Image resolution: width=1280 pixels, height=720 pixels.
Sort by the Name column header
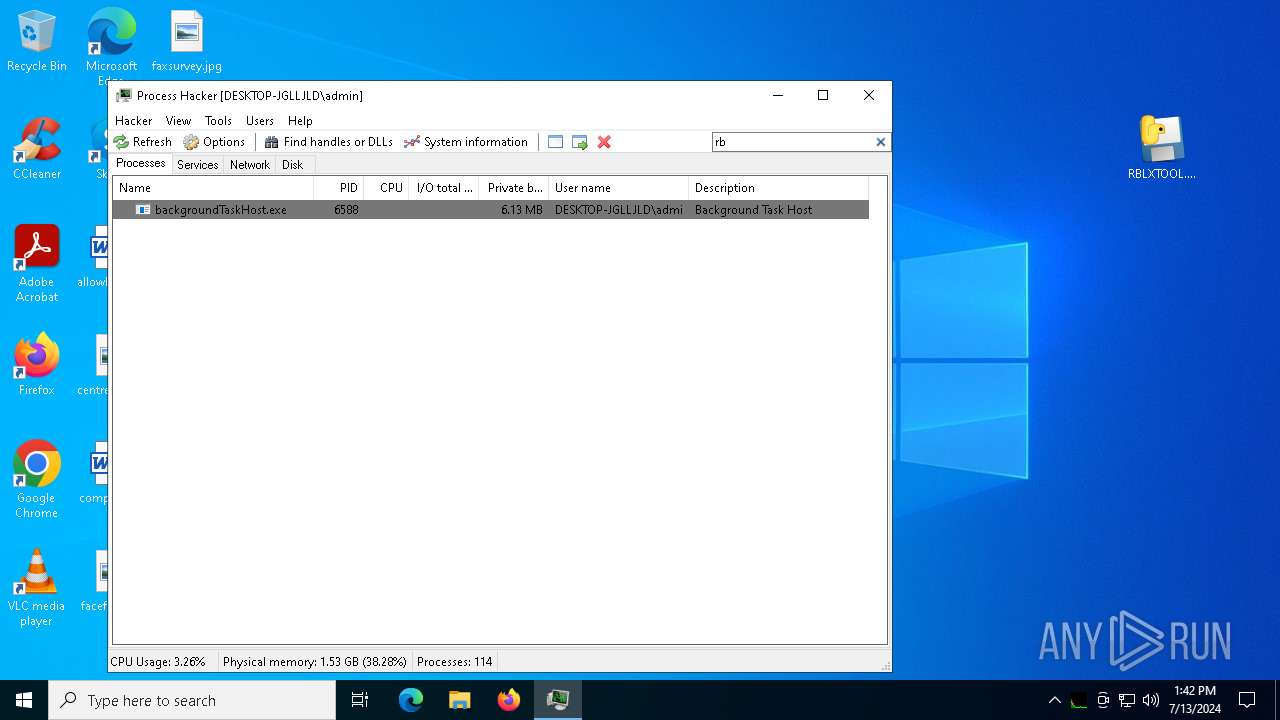213,188
